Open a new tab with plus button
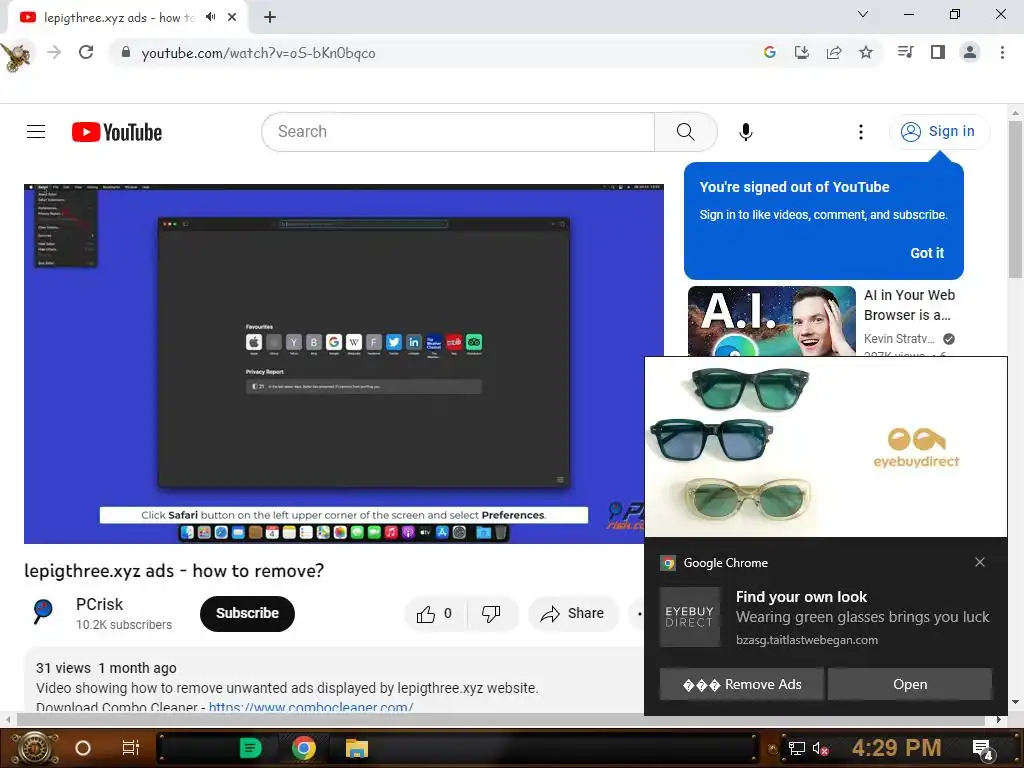1024x768 pixels. click(270, 17)
